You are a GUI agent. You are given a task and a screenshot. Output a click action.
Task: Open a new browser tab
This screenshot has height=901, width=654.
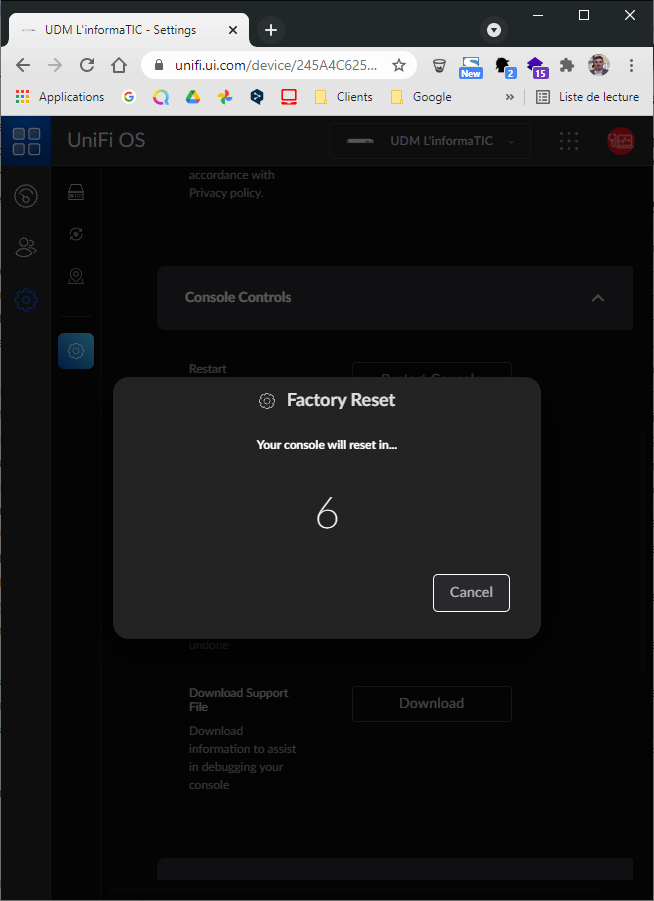[271, 30]
